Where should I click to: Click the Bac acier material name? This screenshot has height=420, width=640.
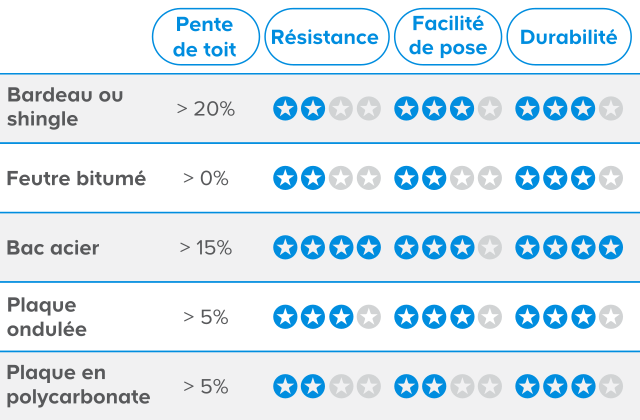53,247
